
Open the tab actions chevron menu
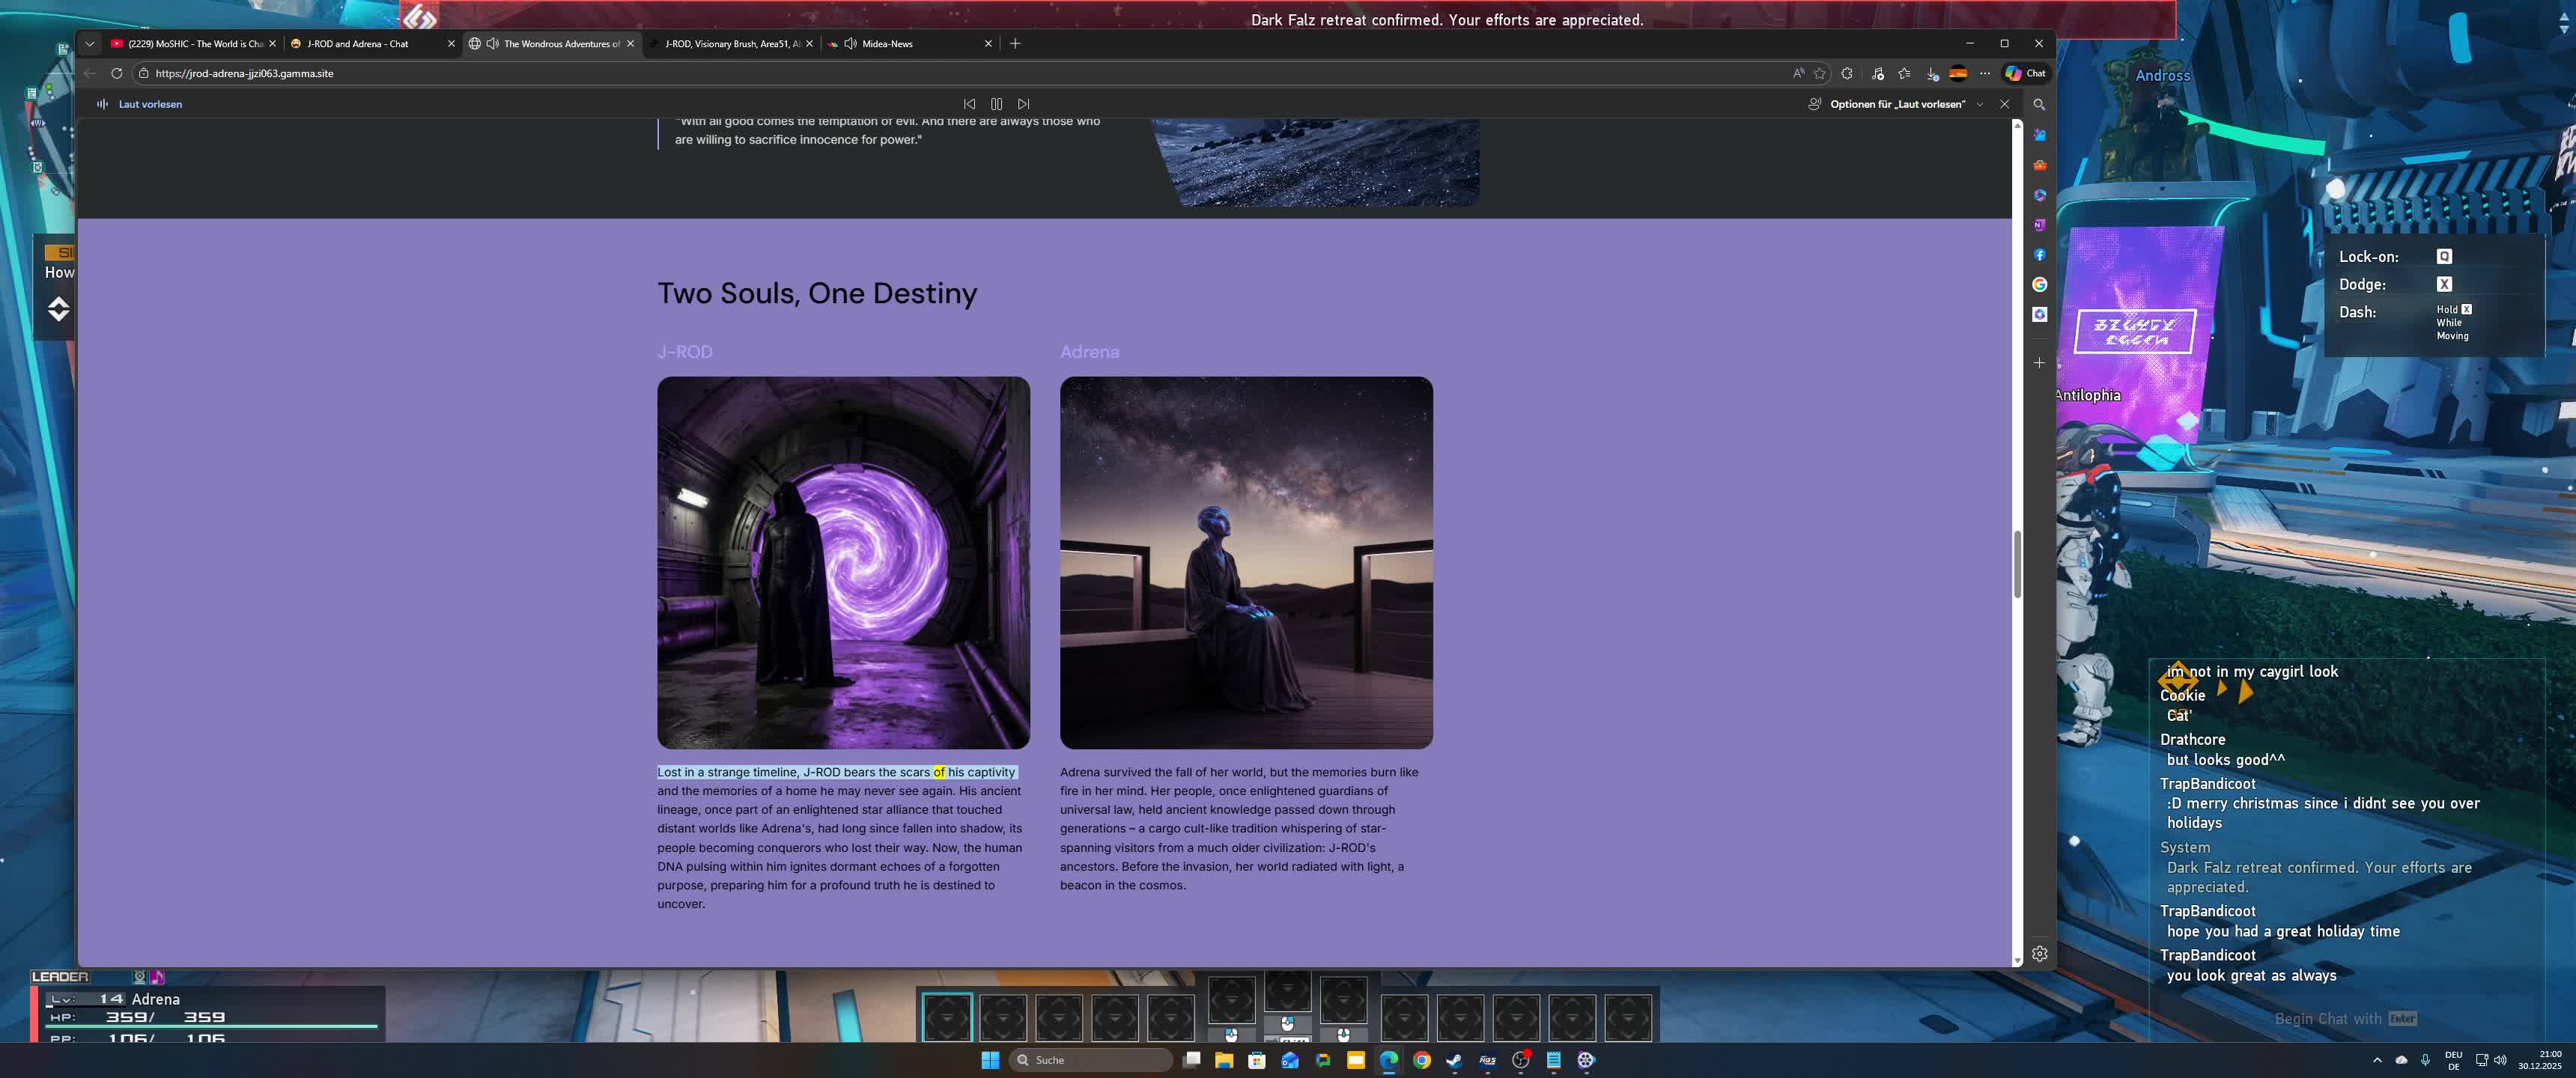pyautogui.click(x=90, y=44)
